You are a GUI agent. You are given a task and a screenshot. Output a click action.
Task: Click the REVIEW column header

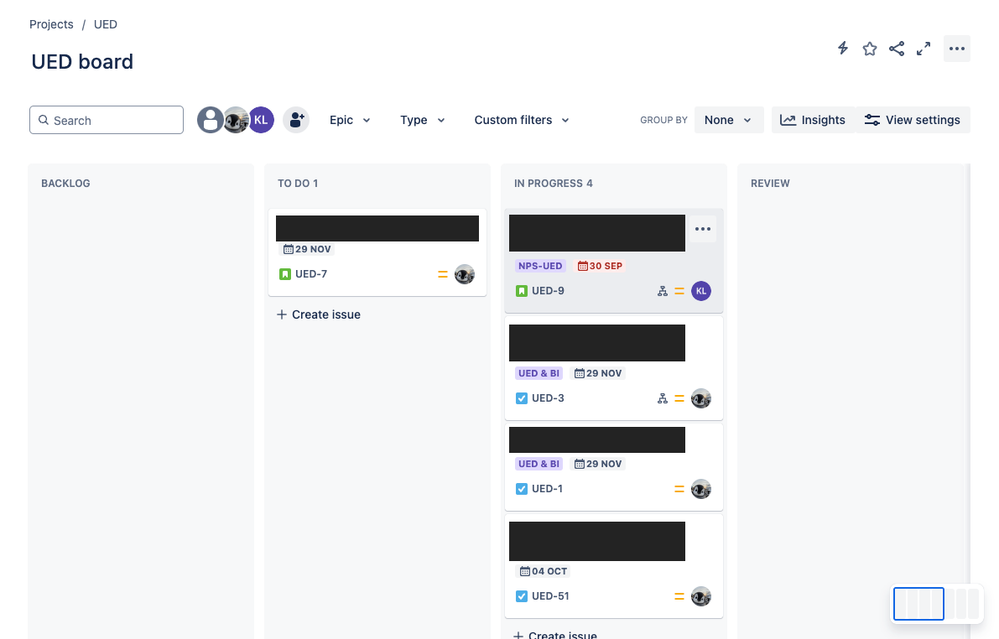(770, 183)
